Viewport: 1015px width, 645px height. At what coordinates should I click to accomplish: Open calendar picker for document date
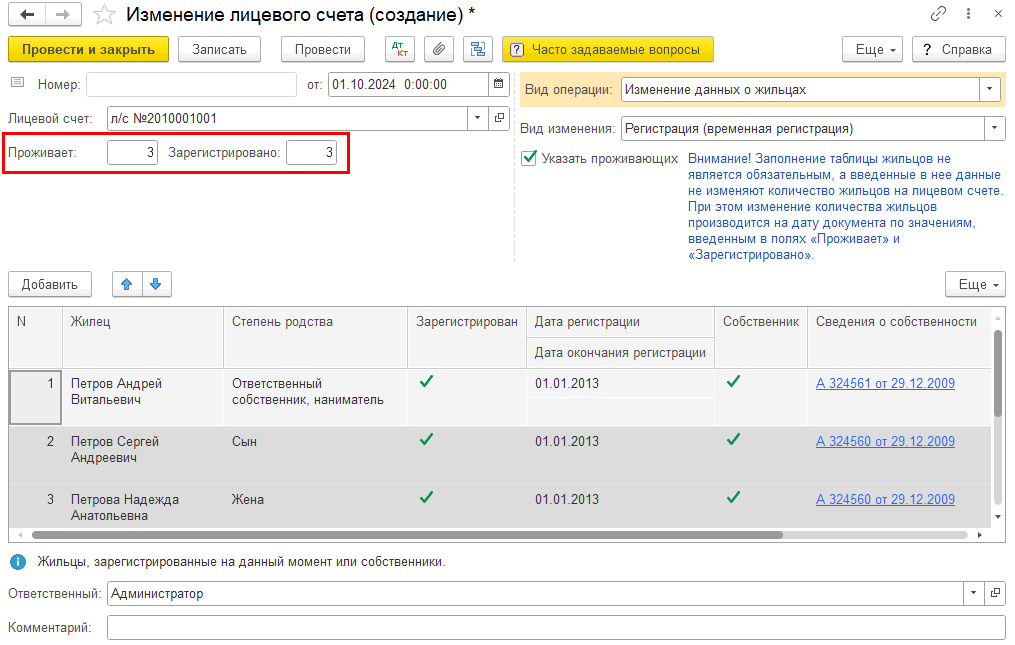tap(499, 85)
